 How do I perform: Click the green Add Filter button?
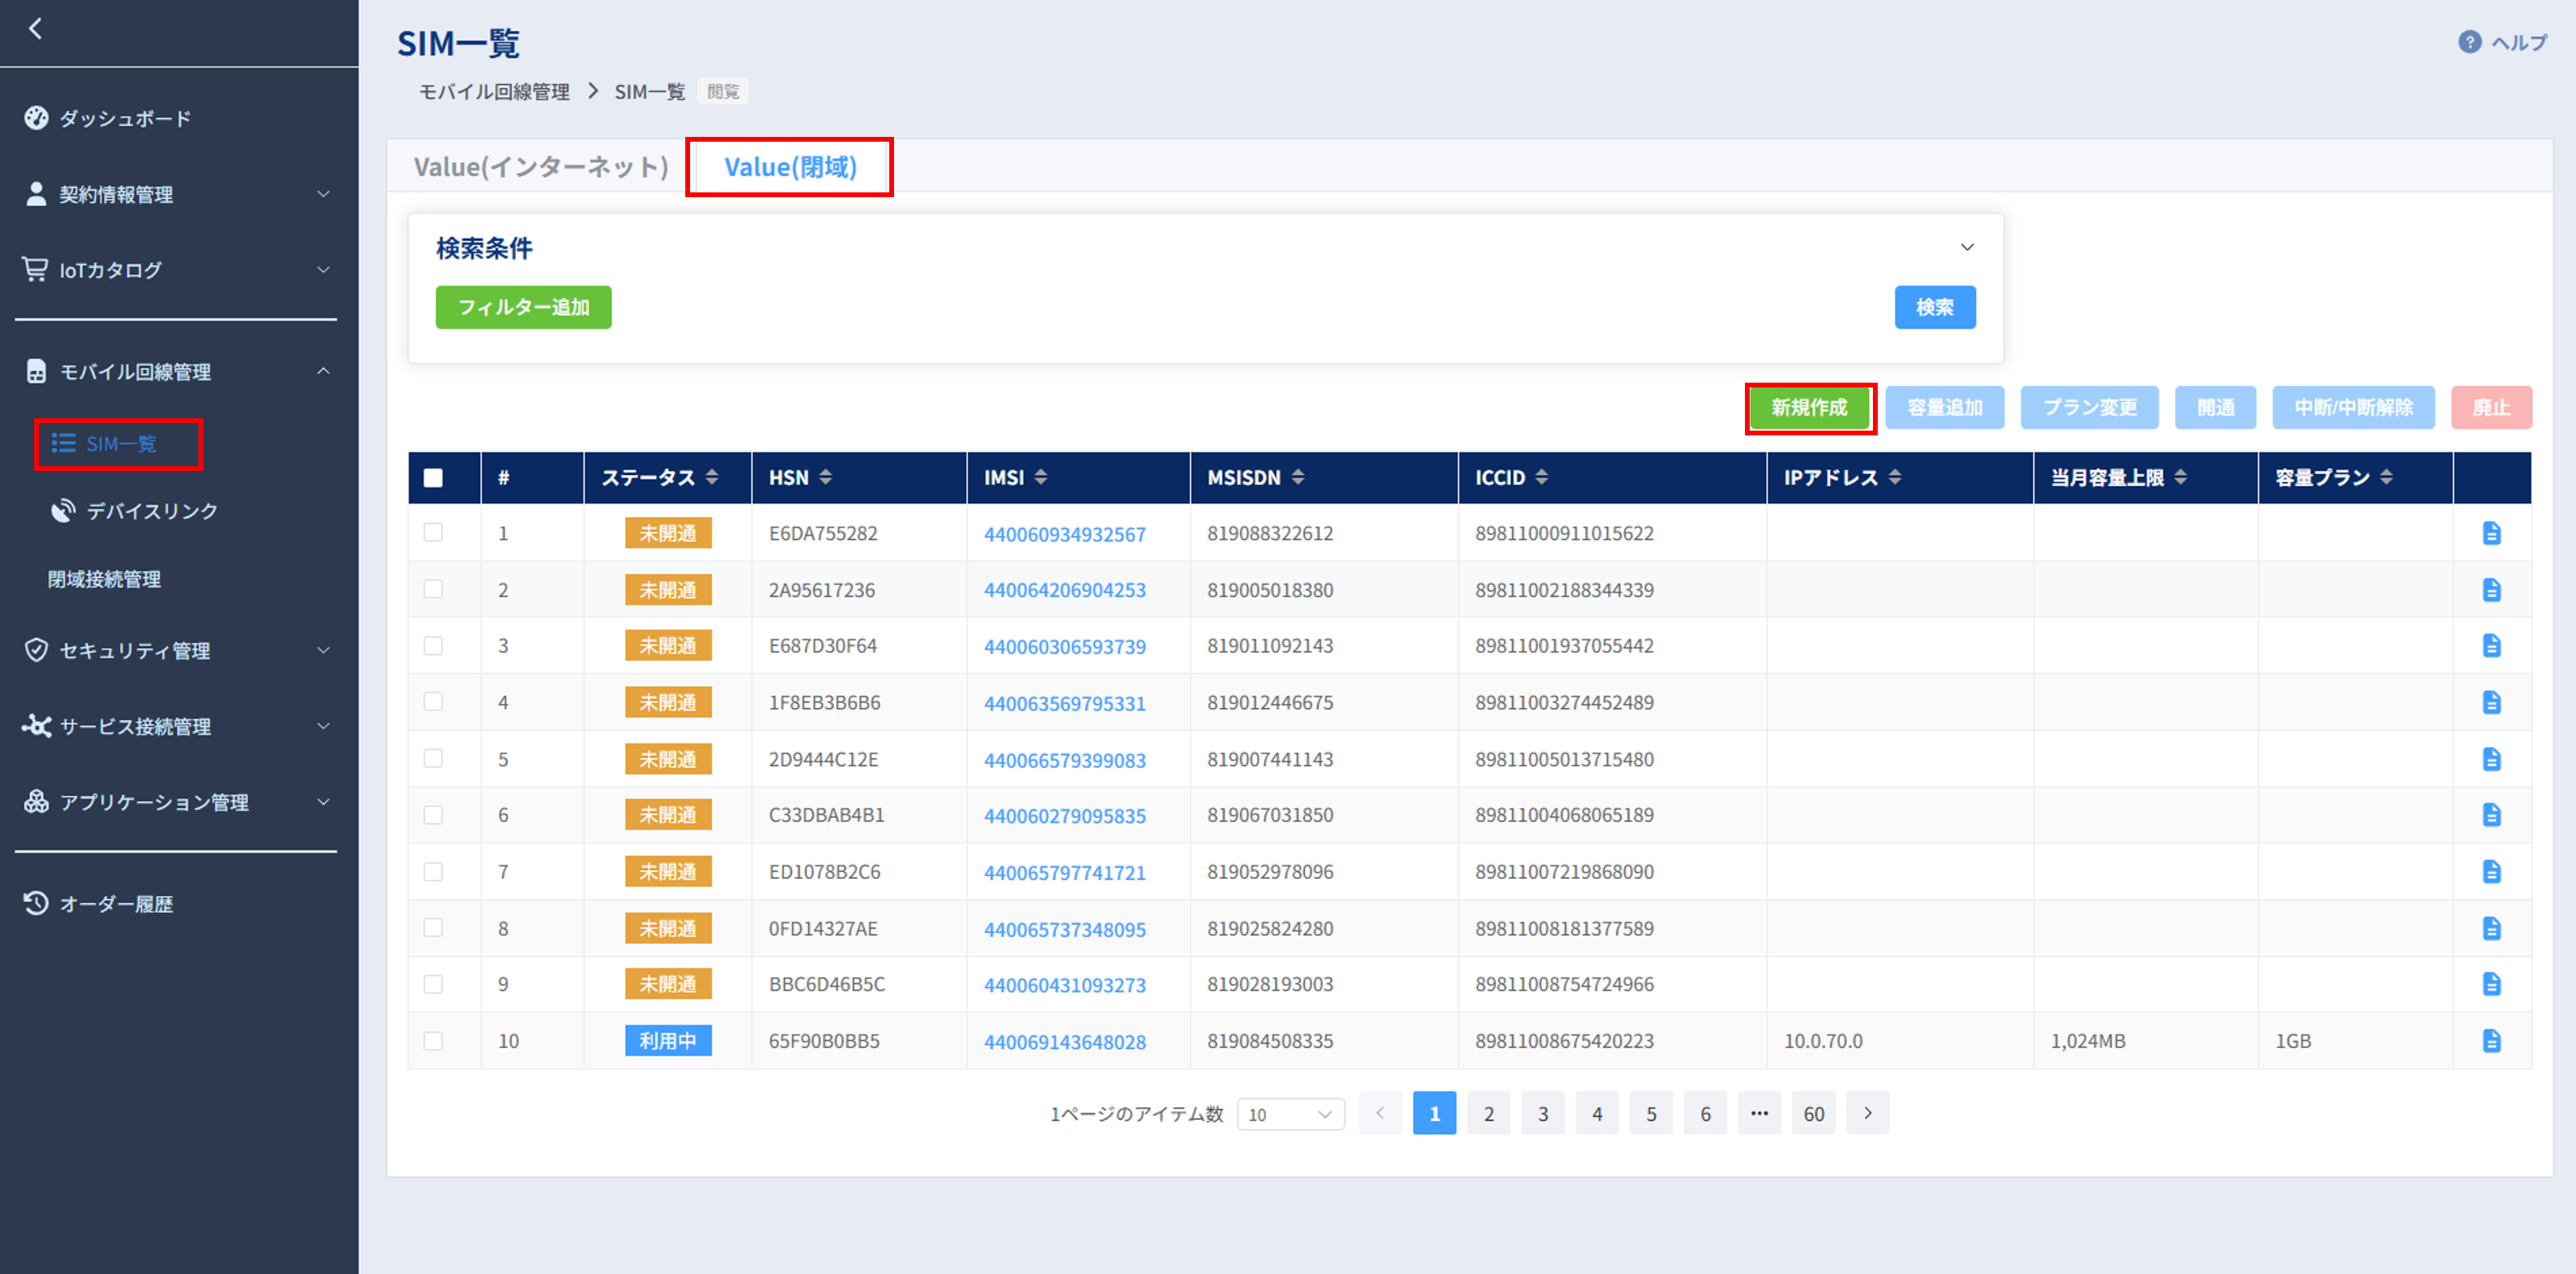(523, 308)
